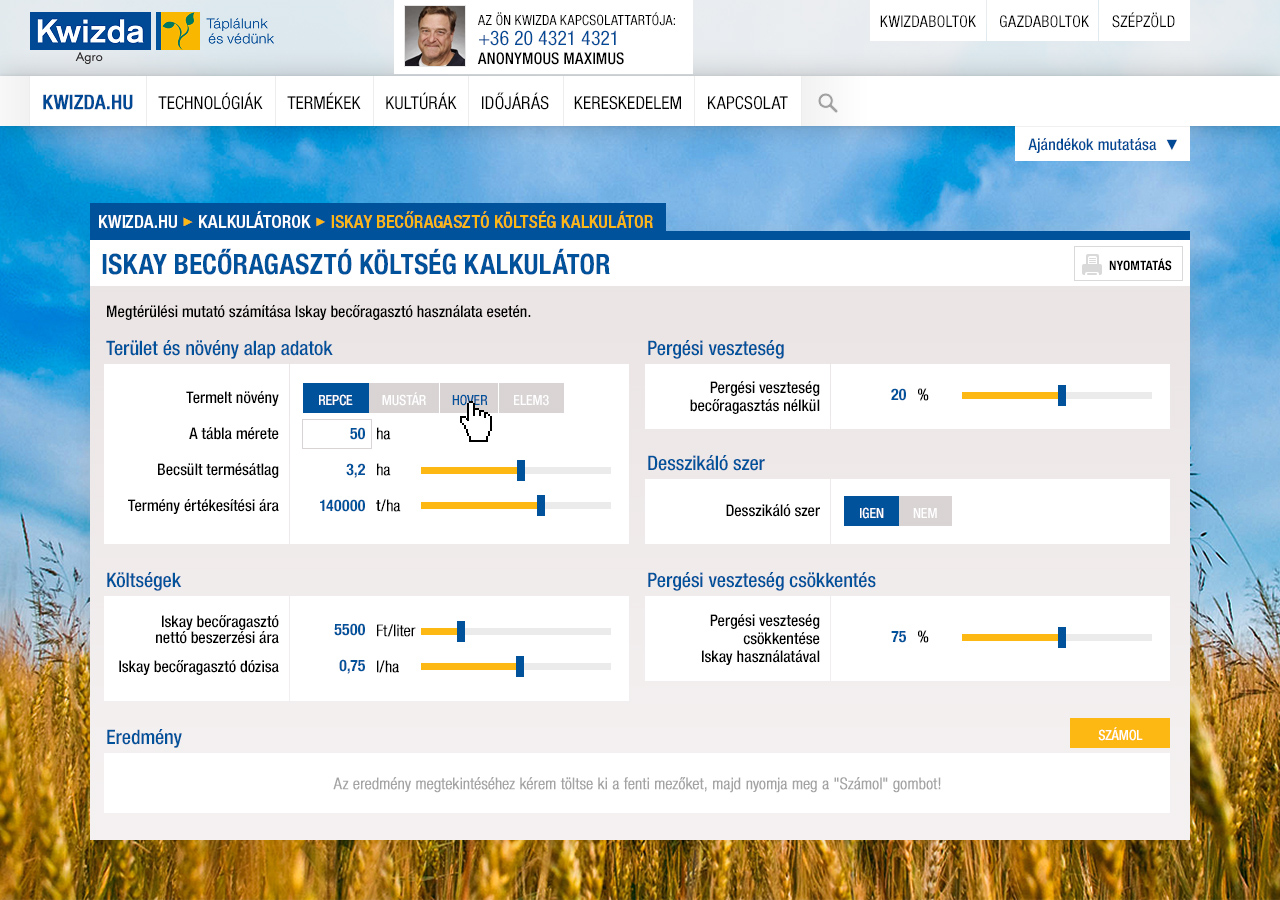Click the Eredmény section heading
The width and height of the screenshot is (1280, 900).
[x=144, y=738]
